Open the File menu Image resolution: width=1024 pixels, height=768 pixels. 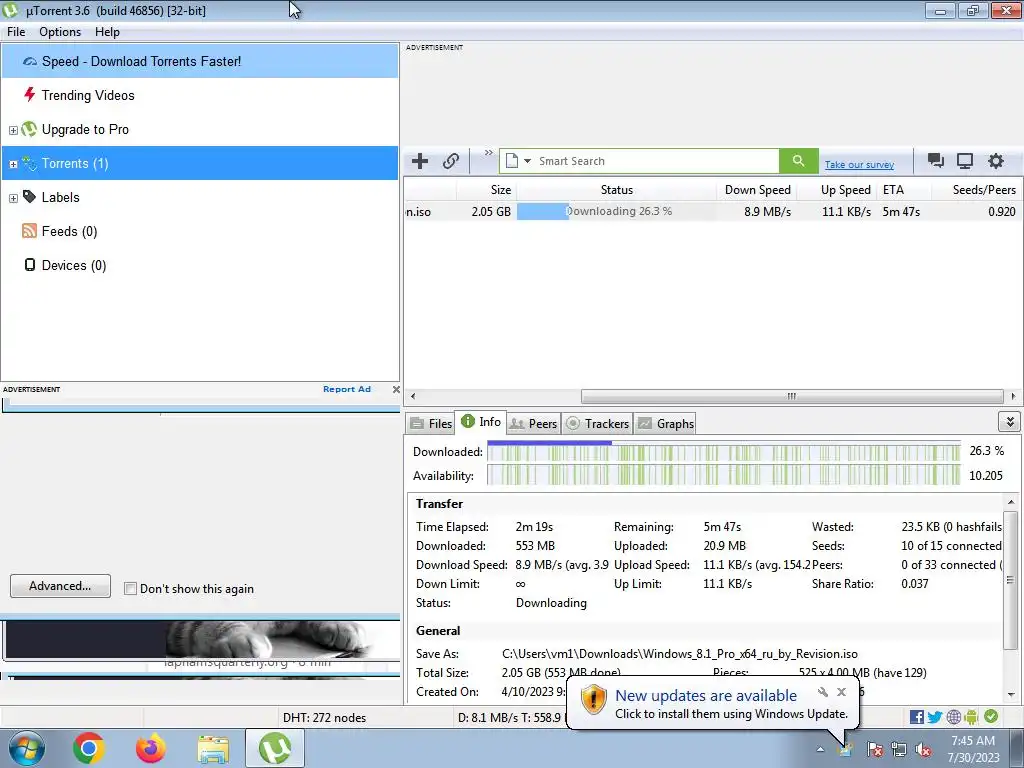point(16,32)
